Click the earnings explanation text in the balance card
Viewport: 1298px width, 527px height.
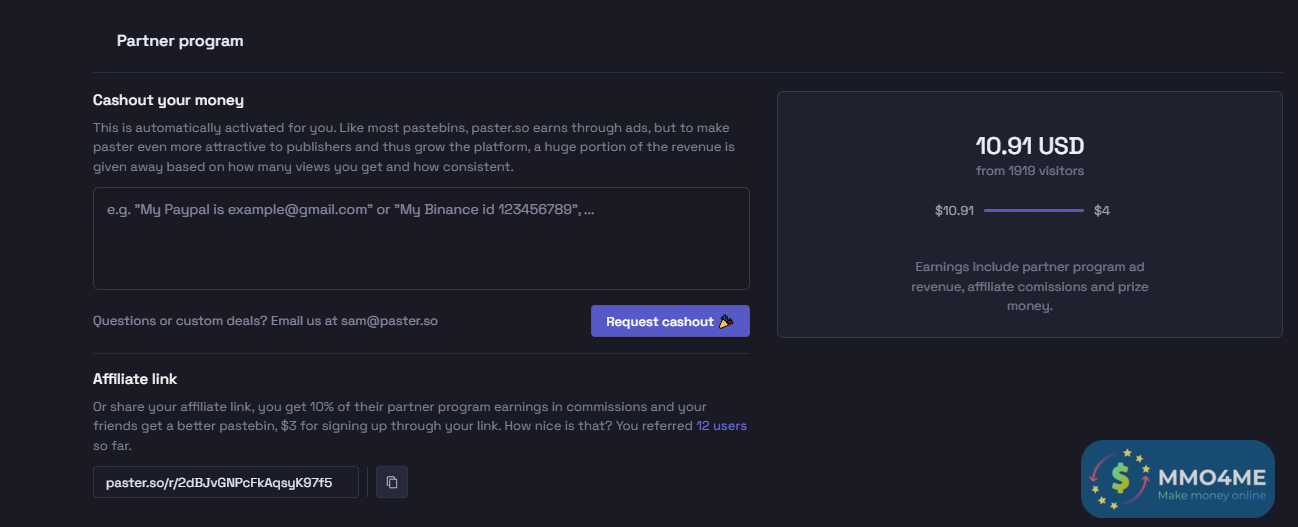pyautogui.click(x=1029, y=286)
